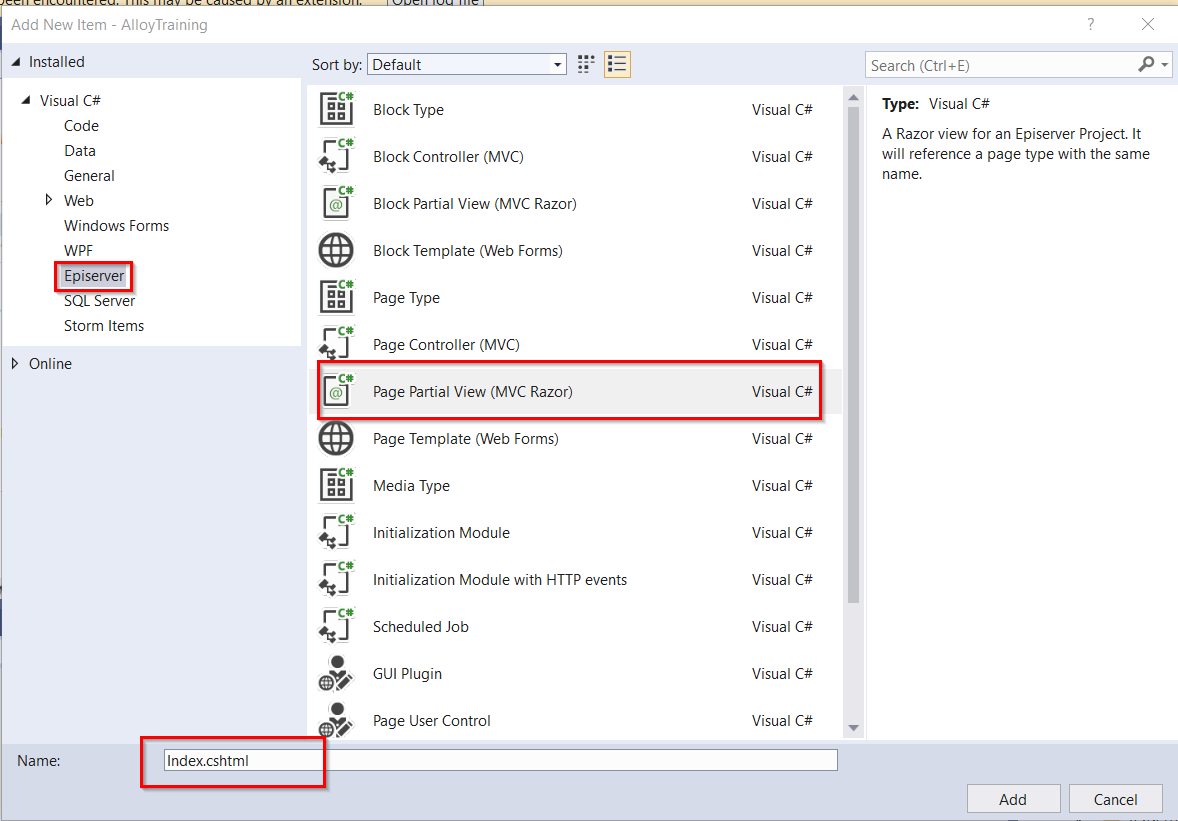Click the Scheduled Job icon
This screenshot has width=1178, height=821.
click(x=336, y=627)
